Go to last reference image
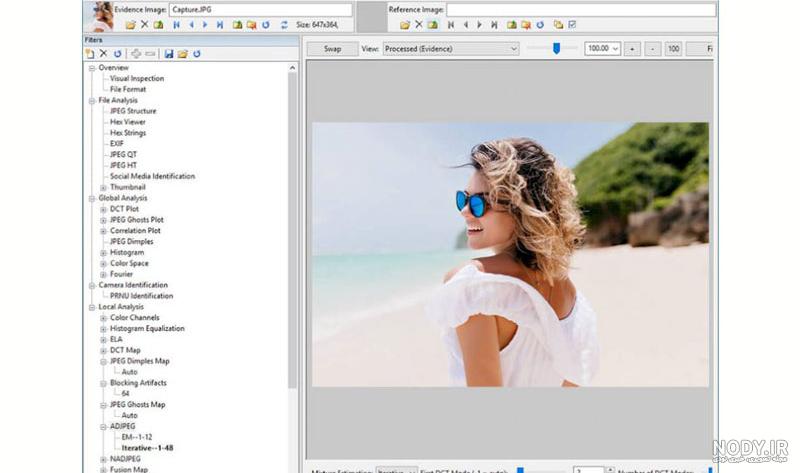Viewport: 800px width, 473px height. tap(494, 24)
